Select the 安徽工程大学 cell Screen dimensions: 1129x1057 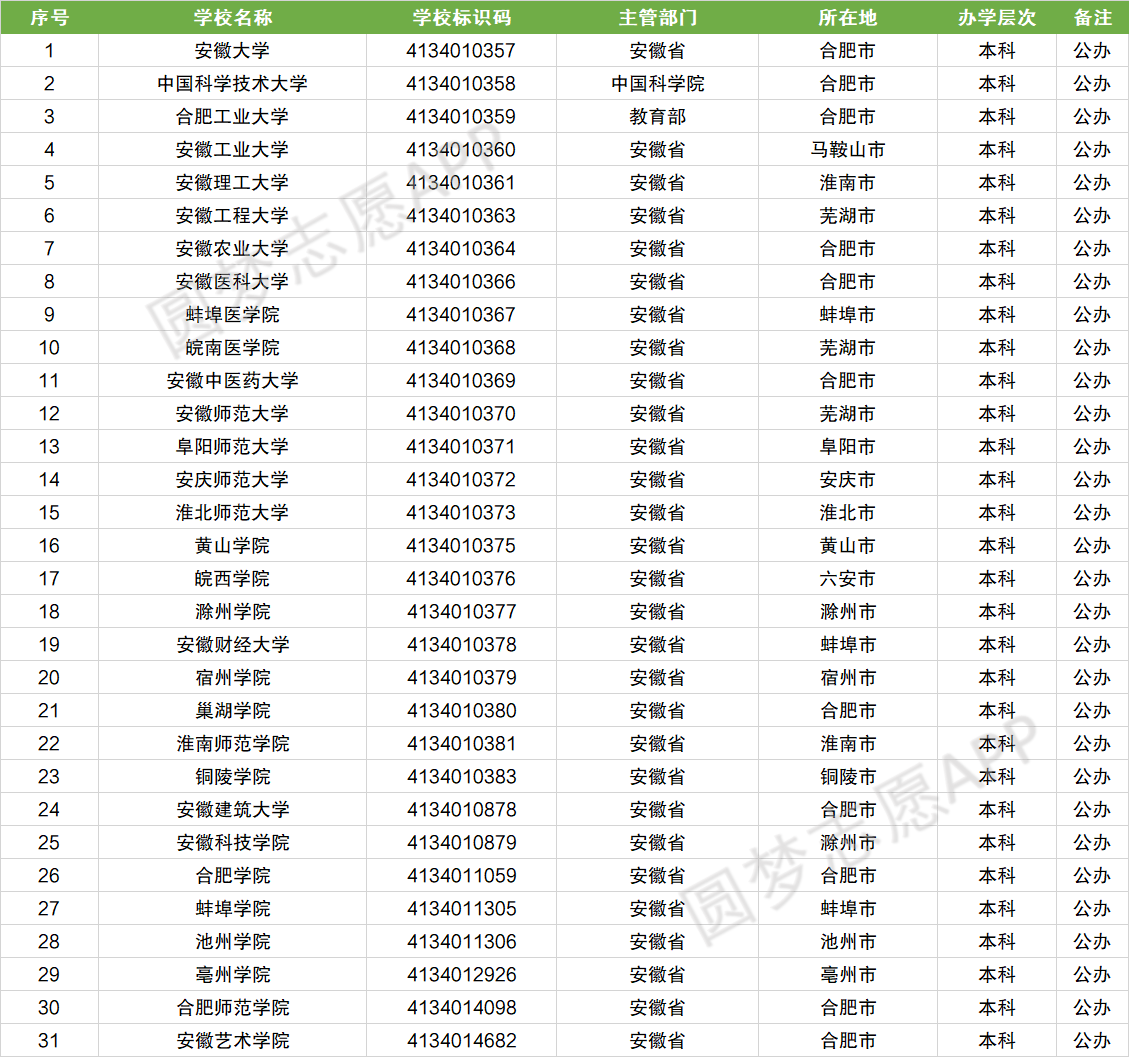click(232, 215)
